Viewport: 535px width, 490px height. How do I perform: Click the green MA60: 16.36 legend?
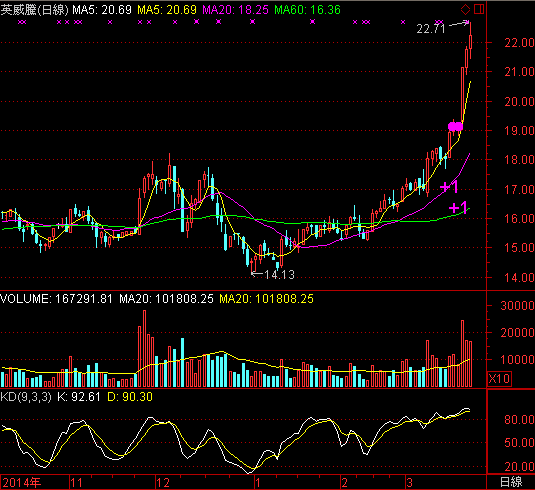click(x=307, y=10)
